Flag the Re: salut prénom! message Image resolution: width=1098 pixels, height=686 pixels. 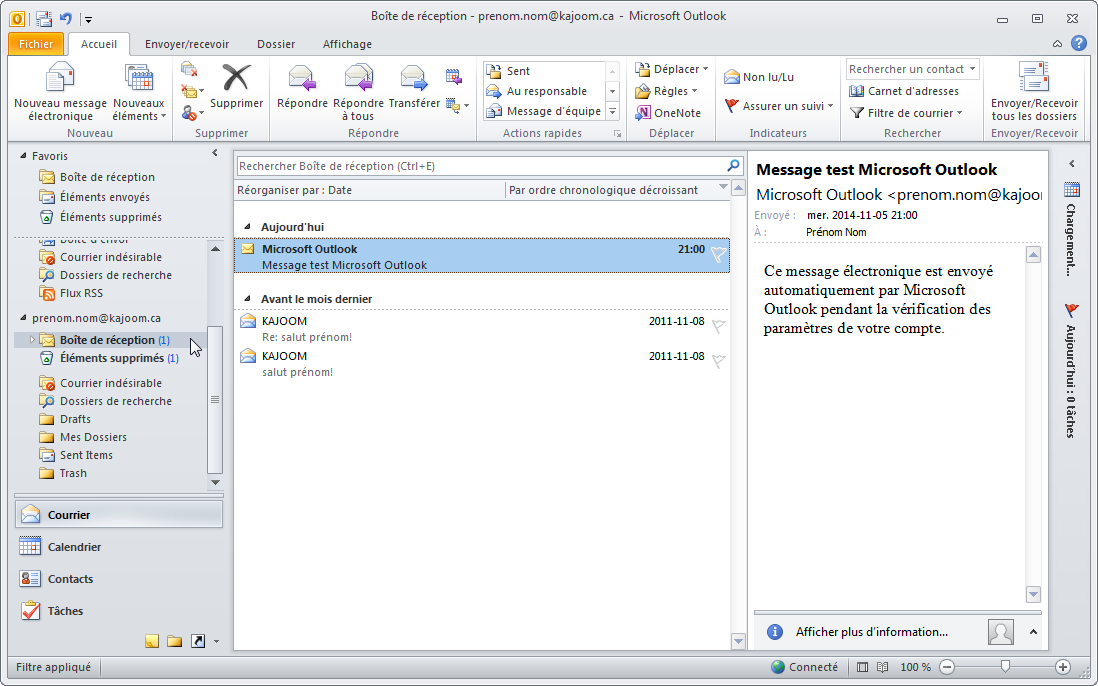coord(718,326)
